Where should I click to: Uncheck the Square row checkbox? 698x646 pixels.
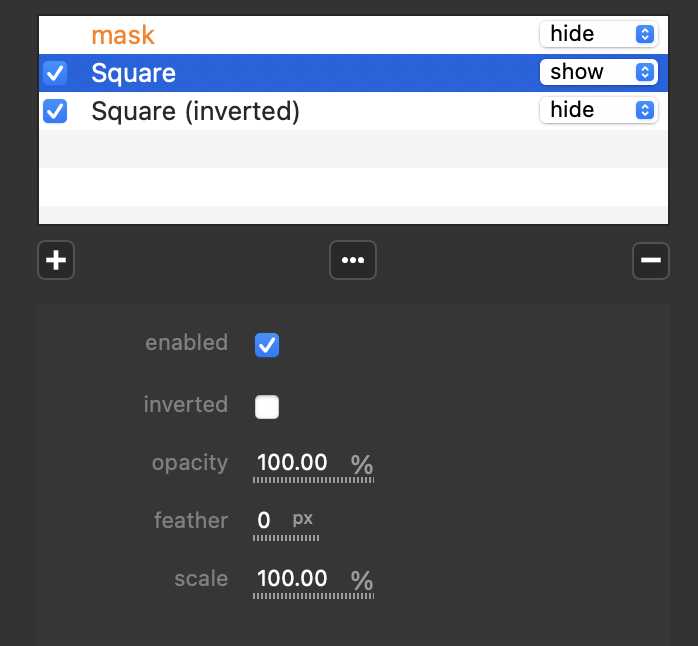coord(55,73)
